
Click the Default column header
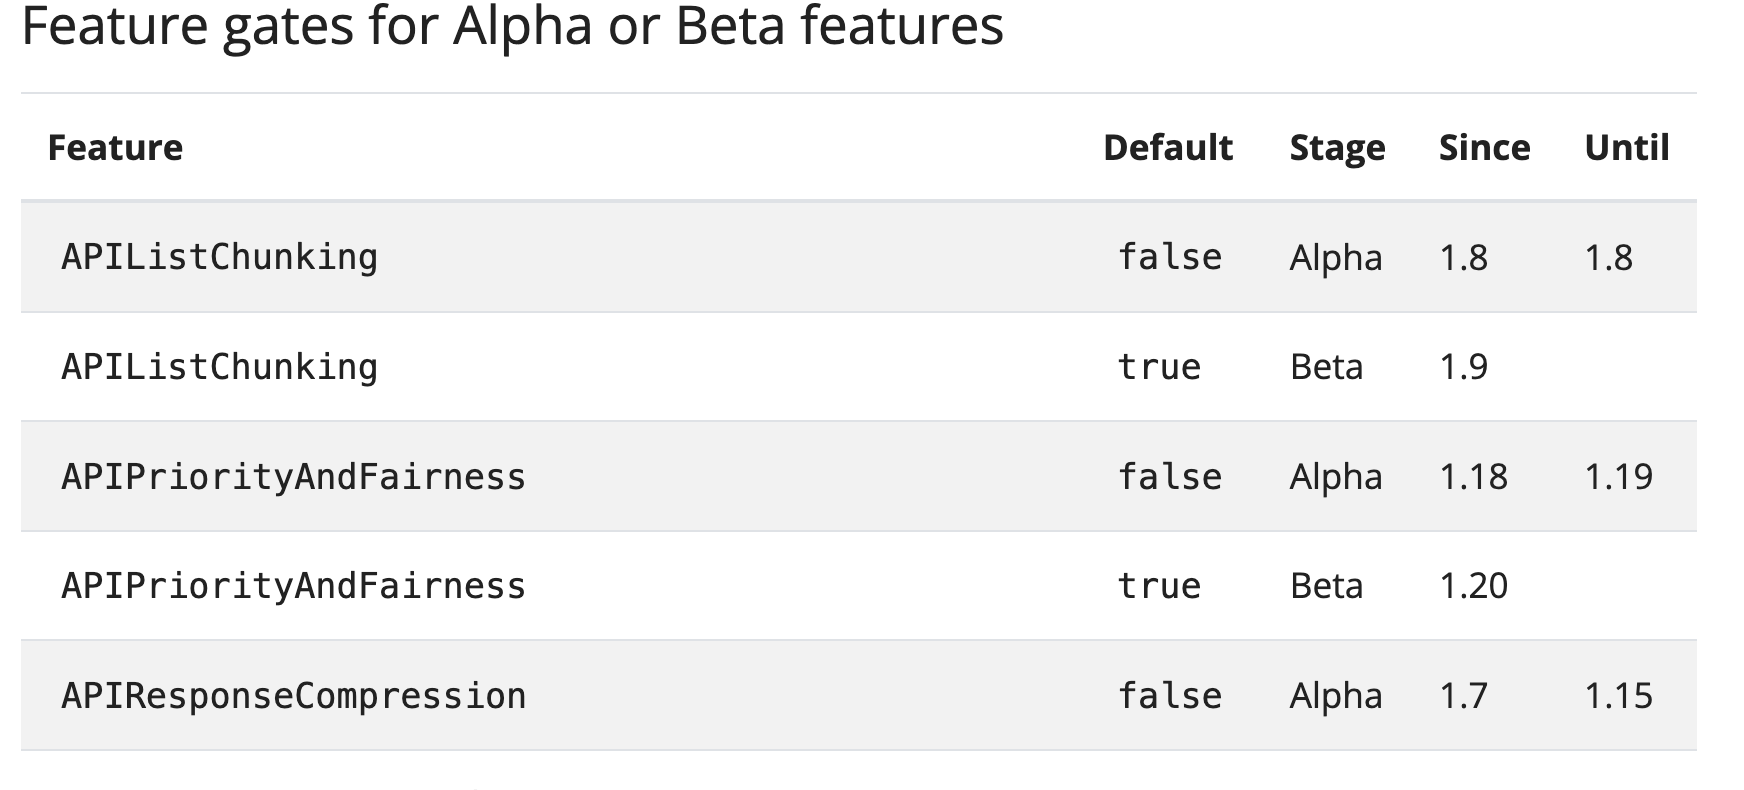1167,148
